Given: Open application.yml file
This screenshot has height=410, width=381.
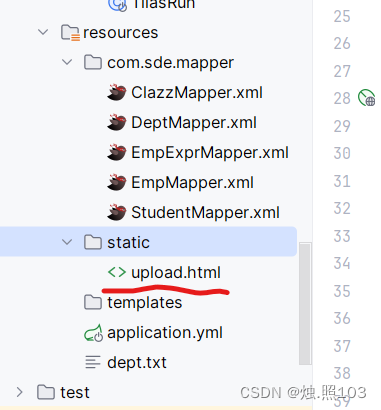Looking at the screenshot, I should 165,333.
